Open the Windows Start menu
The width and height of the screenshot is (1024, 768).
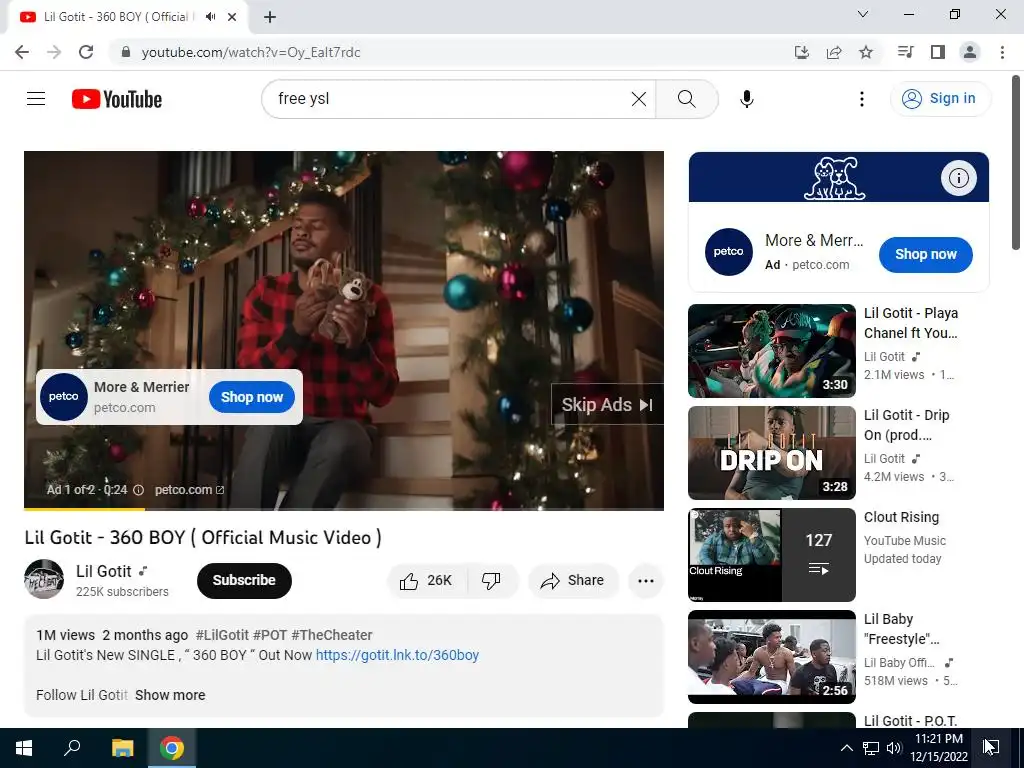pos(24,748)
